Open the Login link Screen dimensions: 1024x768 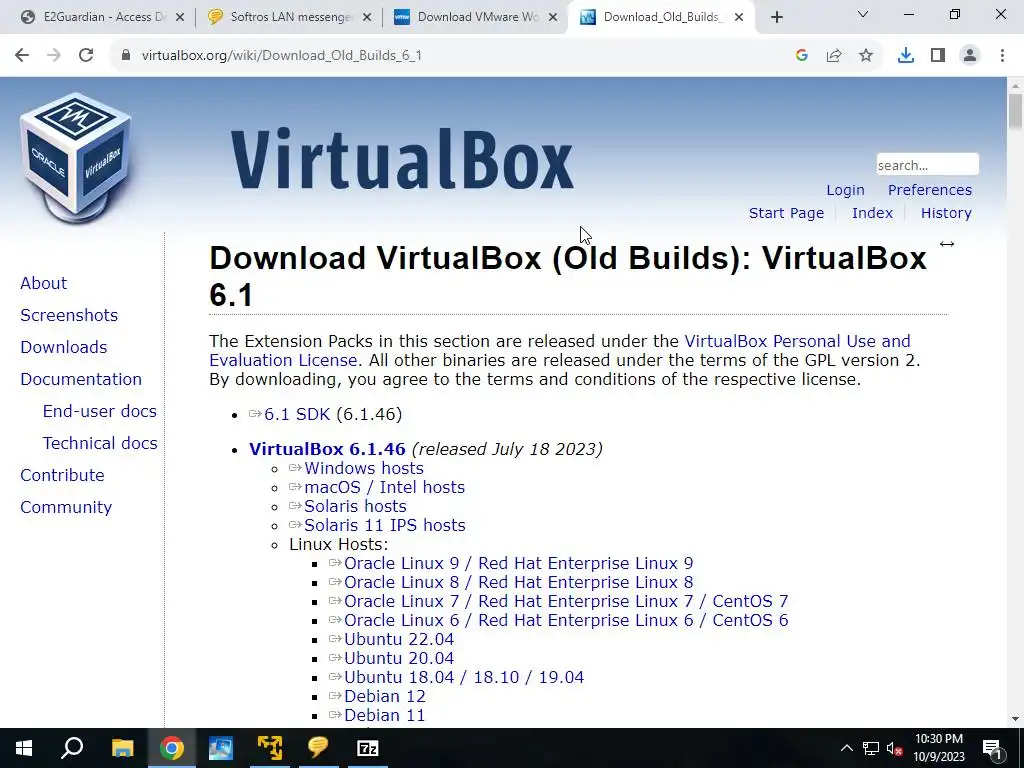coord(845,190)
